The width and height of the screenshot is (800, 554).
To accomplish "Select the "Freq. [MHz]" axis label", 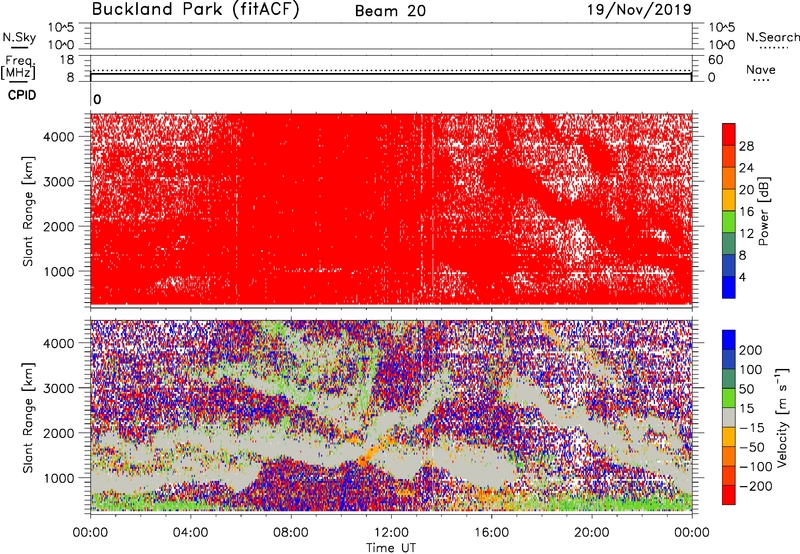I will [x=19, y=67].
